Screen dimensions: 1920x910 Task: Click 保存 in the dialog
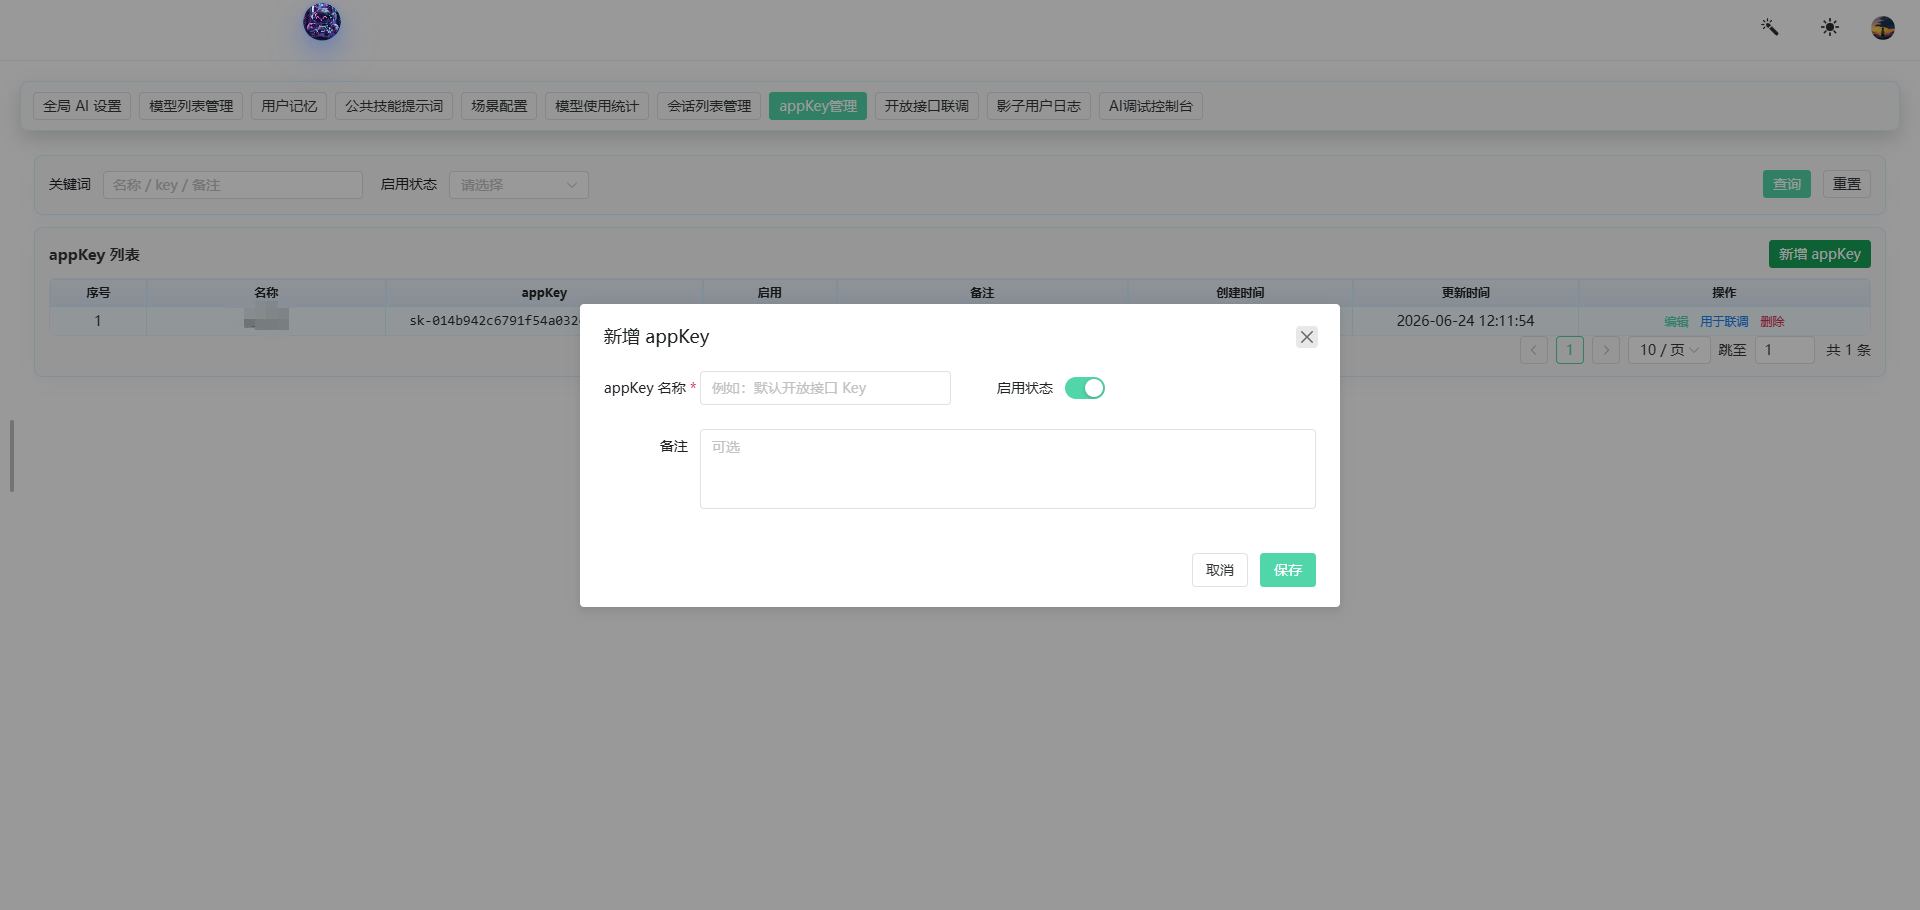[1288, 570]
